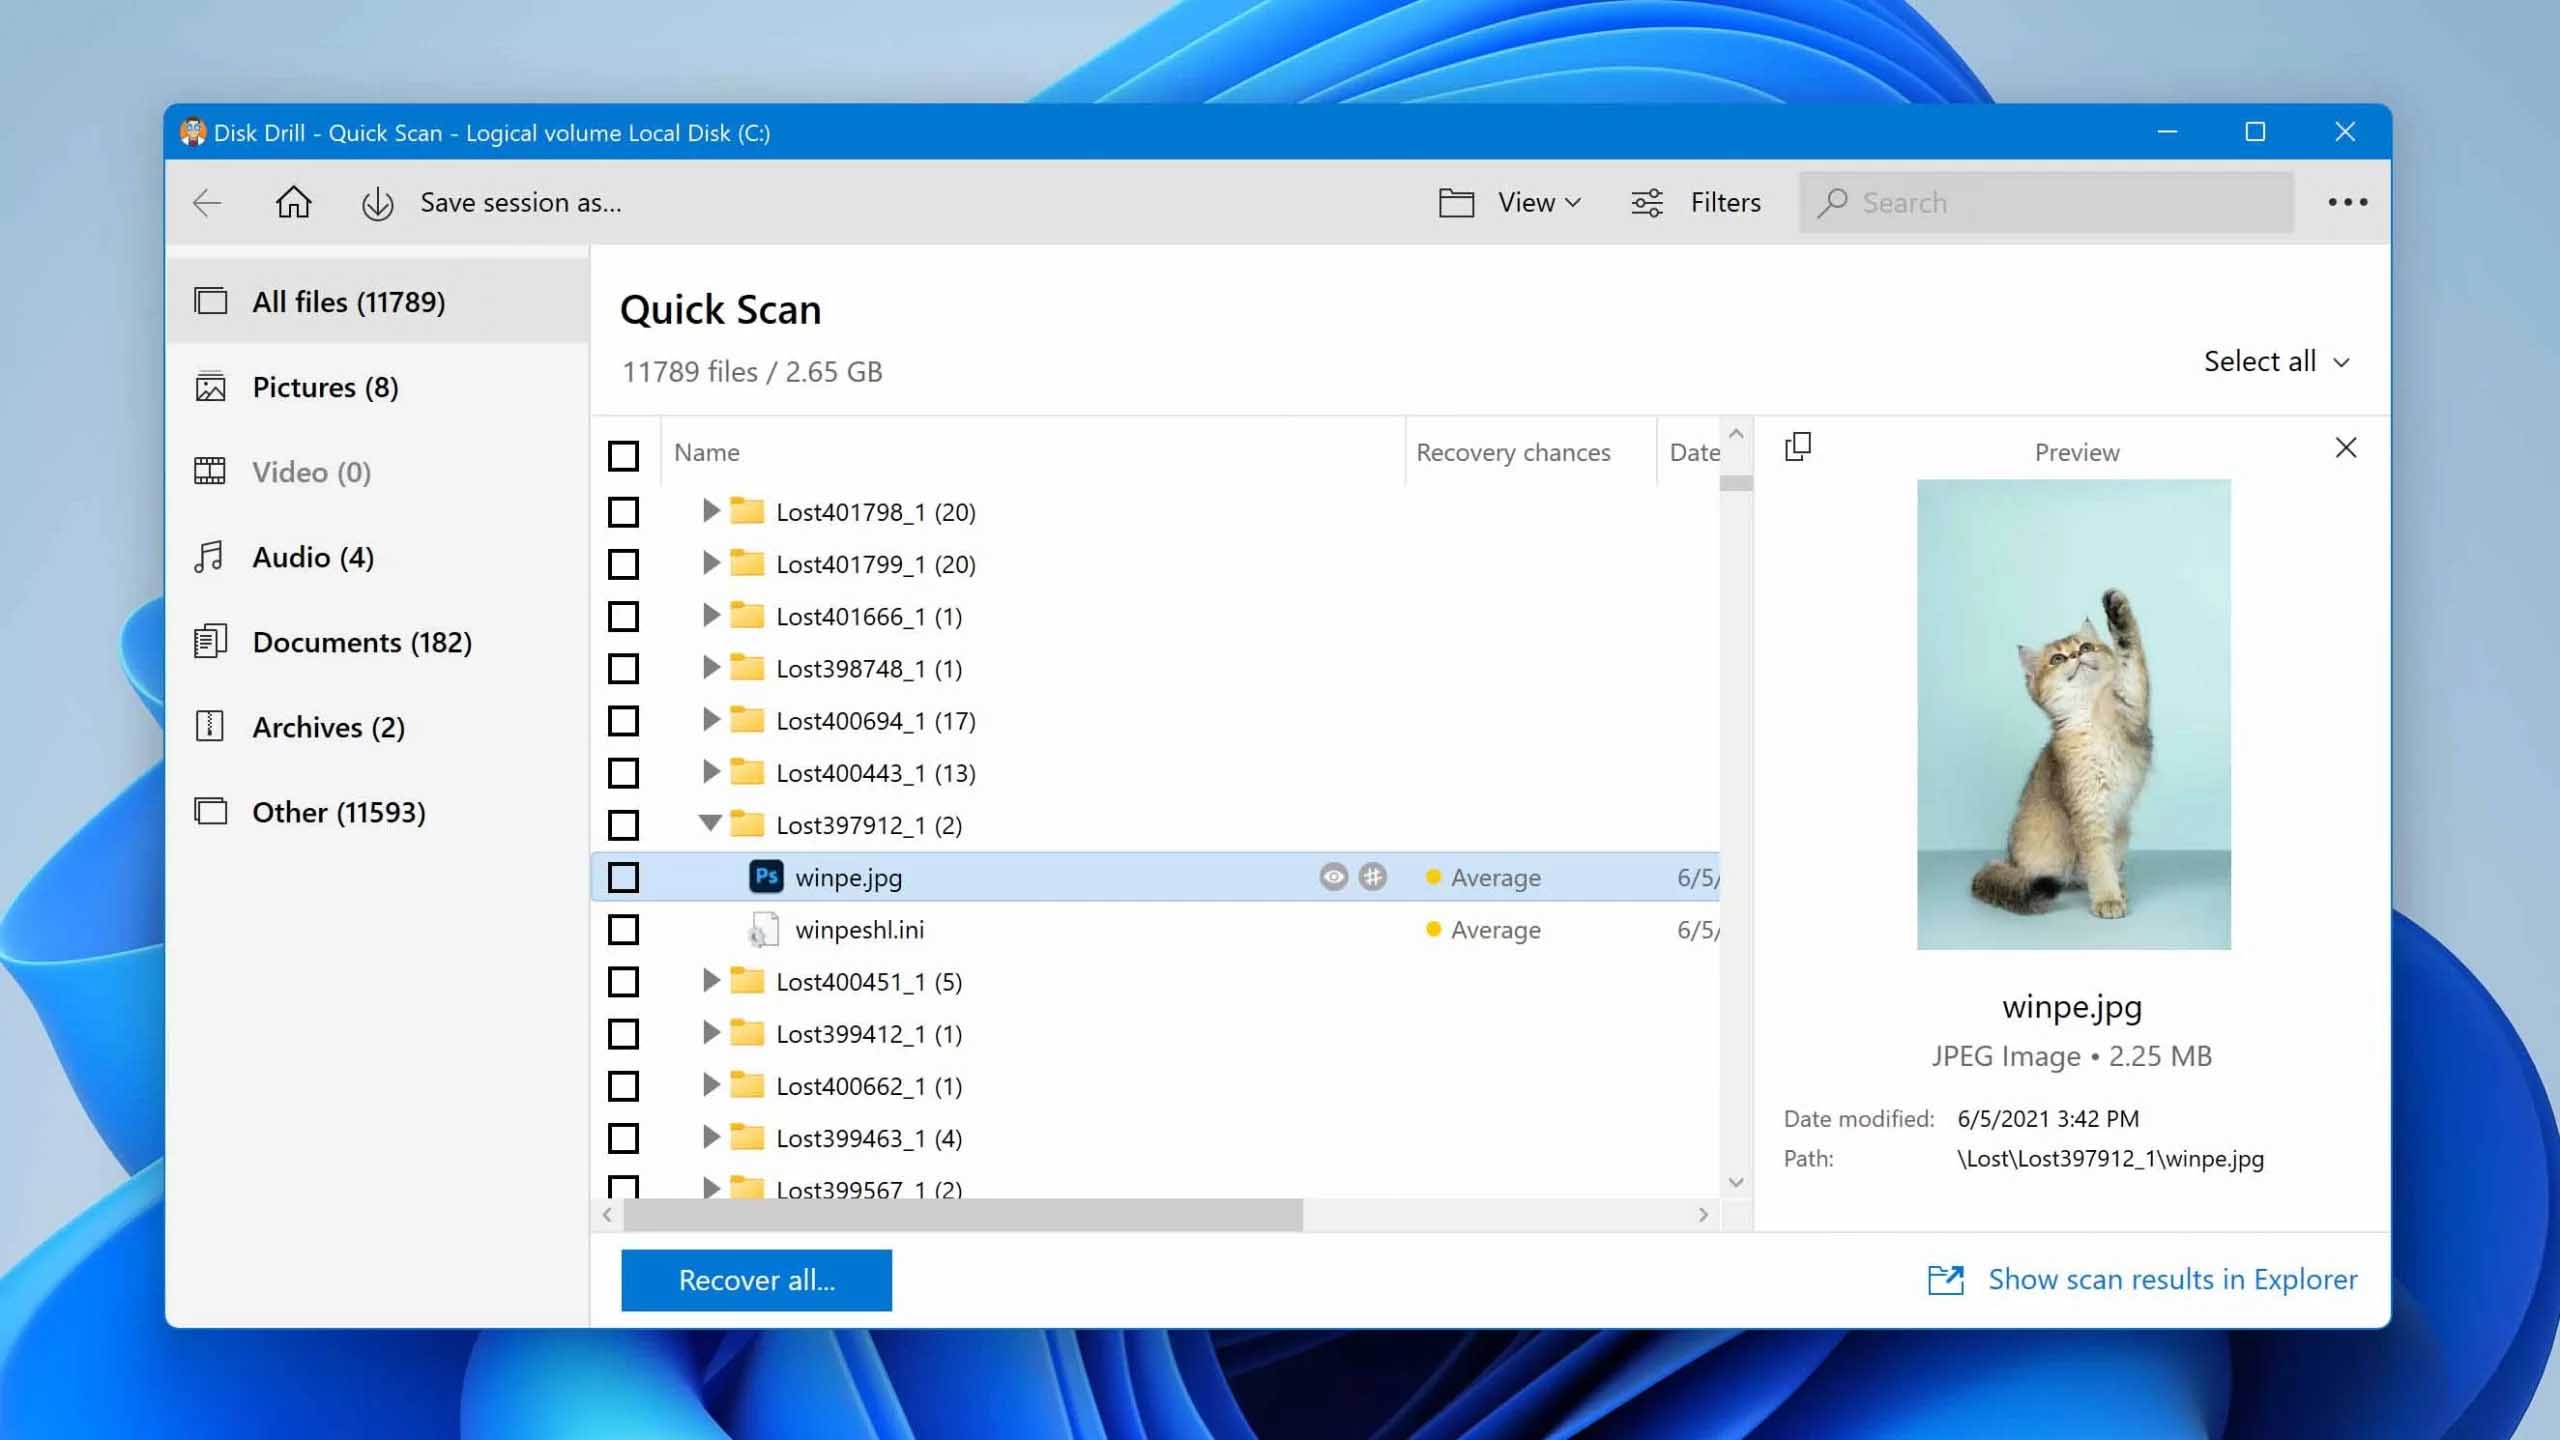Click the magnifier icon in Search
The height and width of the screenshot is (1440, 2560).
click(x=1832, y=202)
